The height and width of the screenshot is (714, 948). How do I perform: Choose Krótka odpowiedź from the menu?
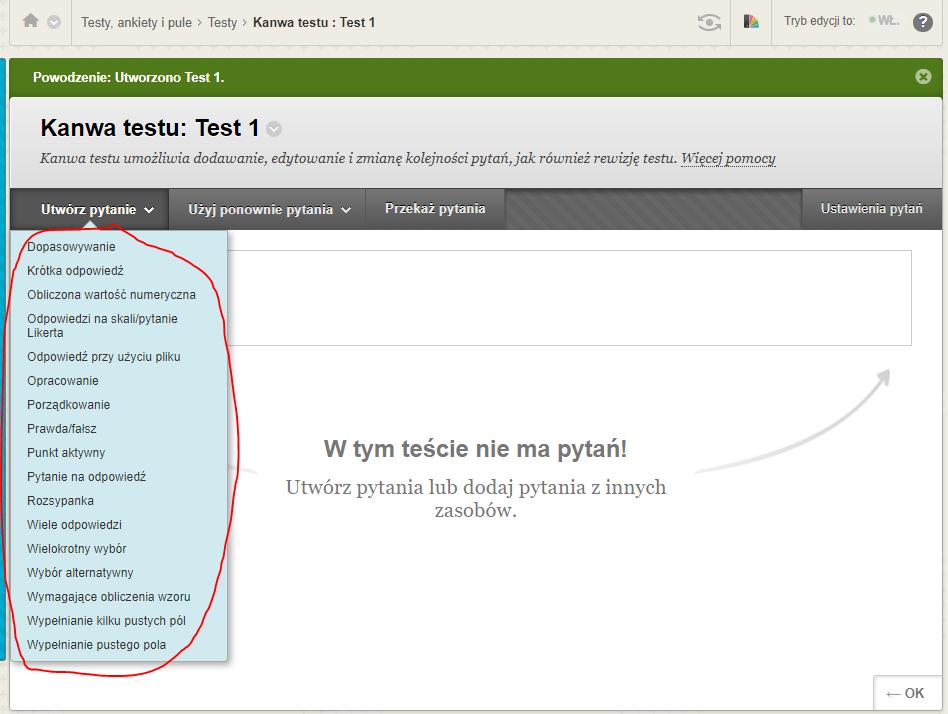tap(75, 271)
